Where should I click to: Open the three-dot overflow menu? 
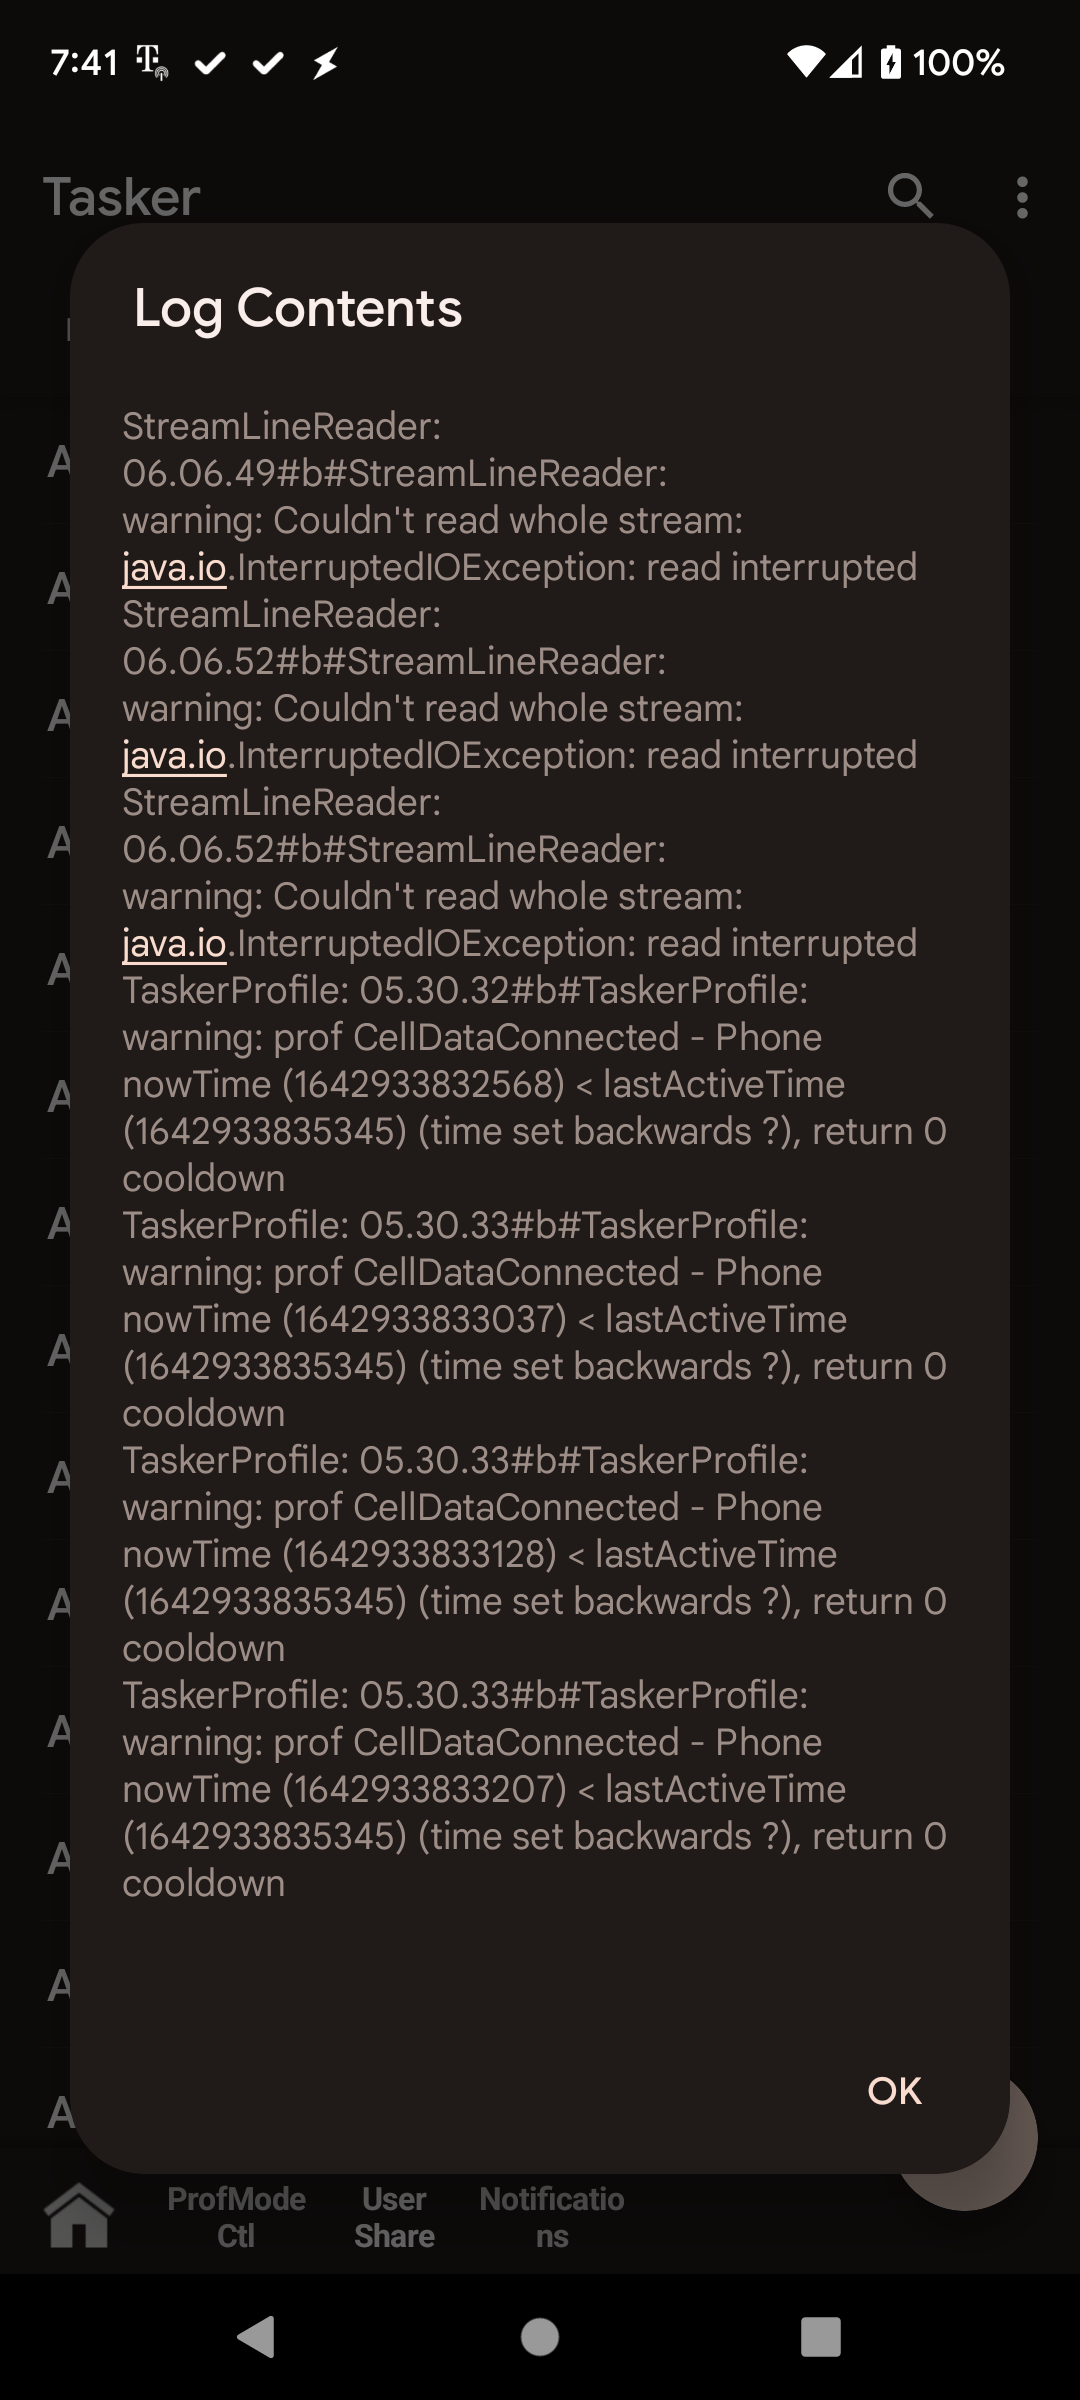point(1021,197)
